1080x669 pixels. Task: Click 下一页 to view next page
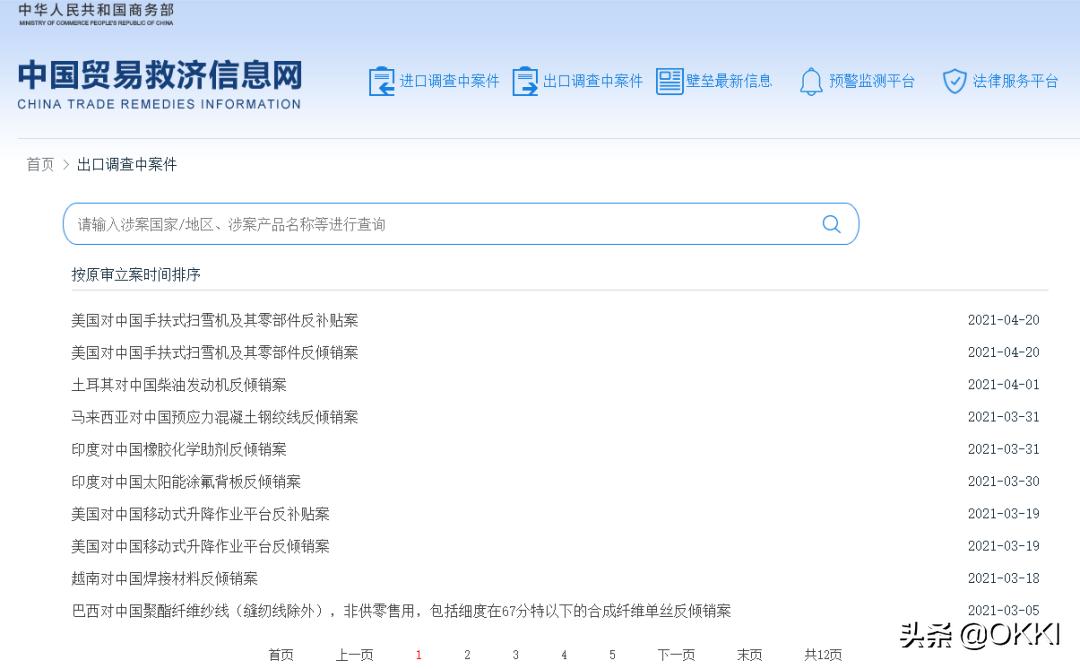(676, 655)
